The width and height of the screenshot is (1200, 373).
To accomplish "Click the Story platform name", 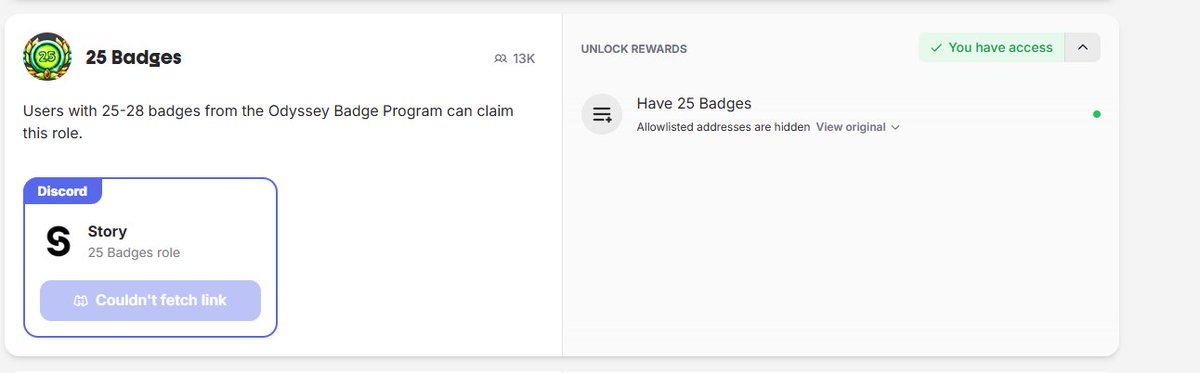I will (x=107, y=231).
